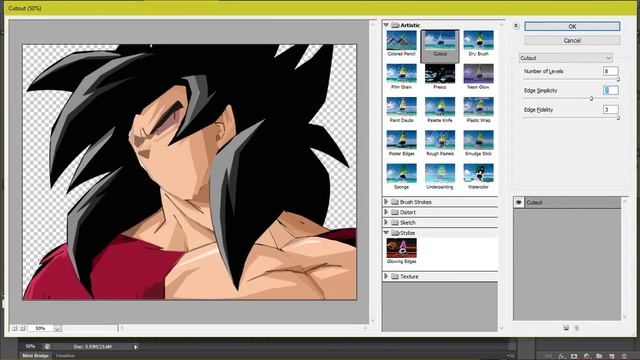Click the preview image of the character
Image resolution: width=640 pixels, height=360 pixels.
pos(189,172)
